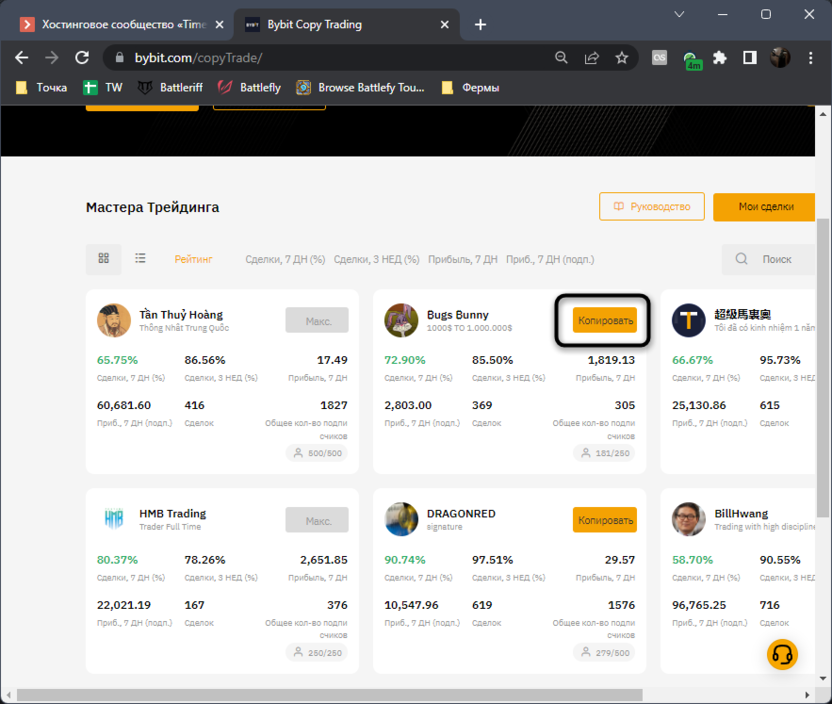Open the browser extensions puzzle icon

coord(719,58)
